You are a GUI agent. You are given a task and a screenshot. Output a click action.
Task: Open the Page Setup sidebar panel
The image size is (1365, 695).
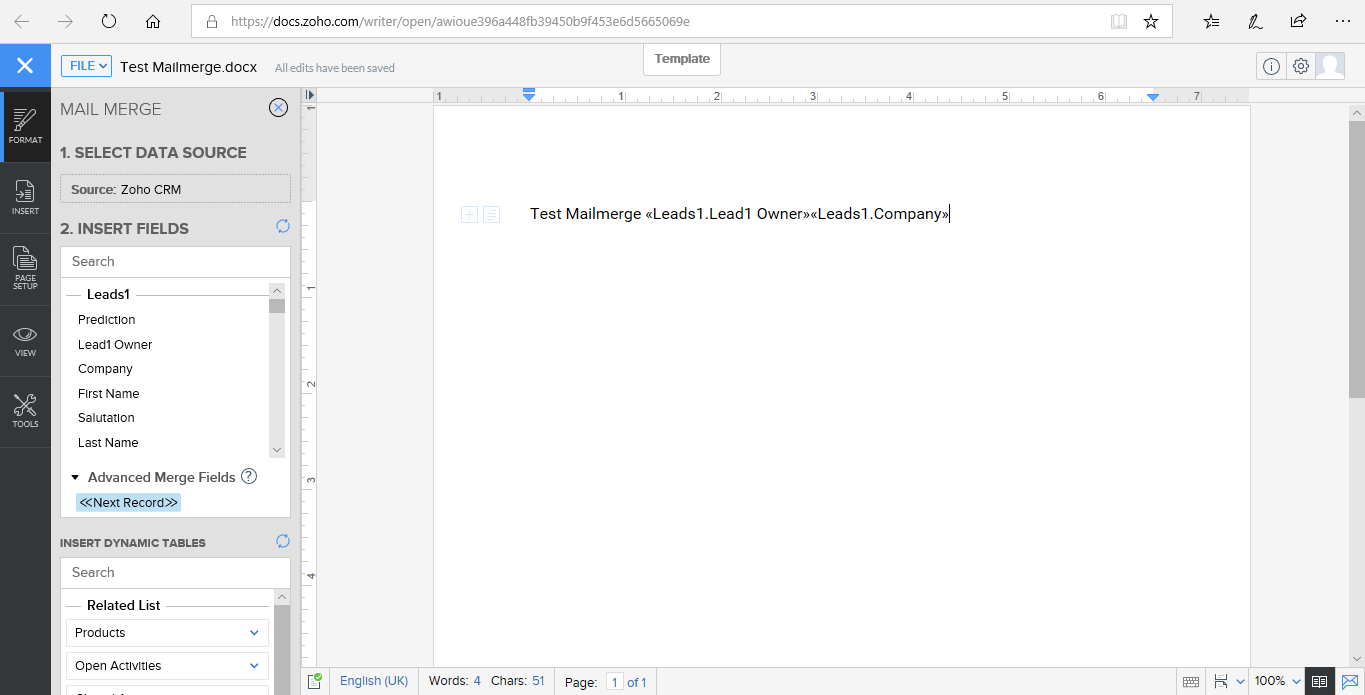tap(25, 268)
